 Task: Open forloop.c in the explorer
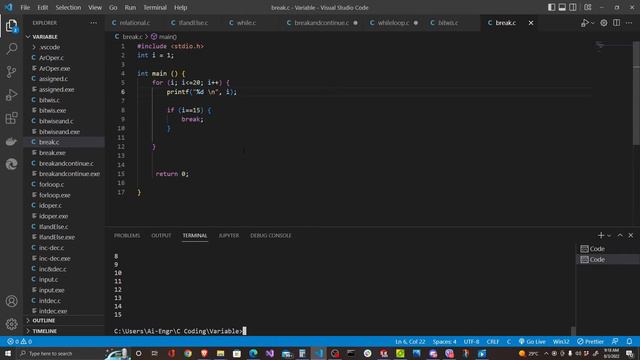(51, 184)
